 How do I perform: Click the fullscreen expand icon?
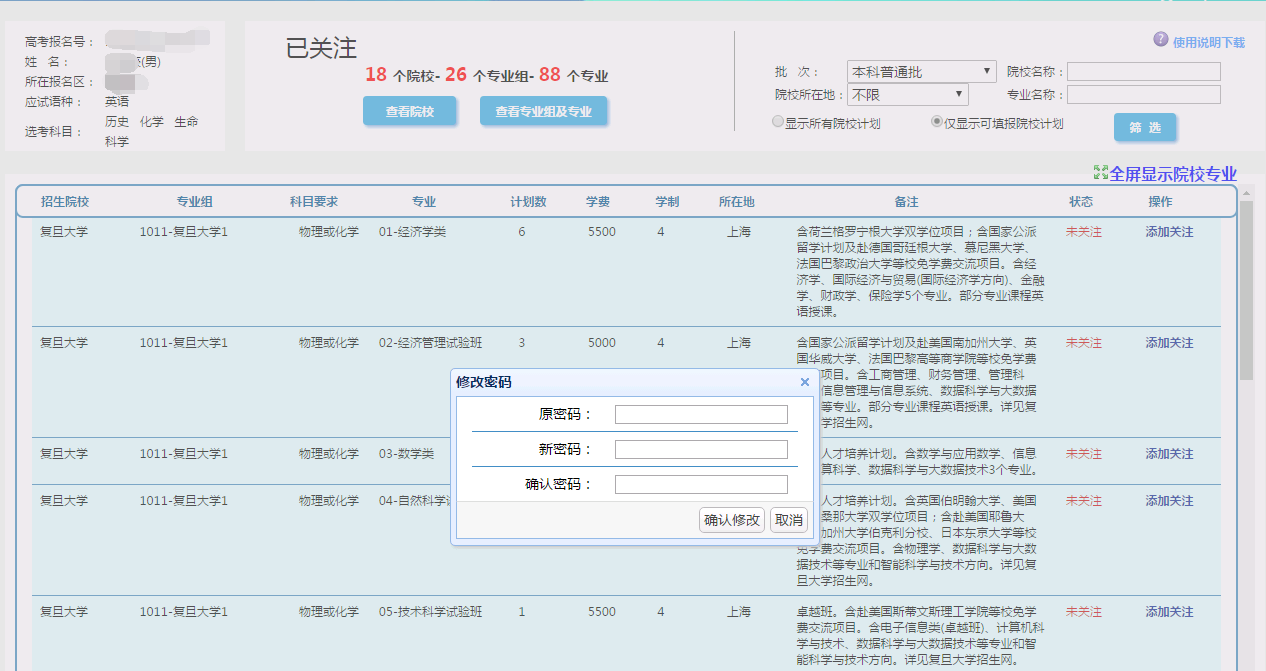click(1101, 173)
